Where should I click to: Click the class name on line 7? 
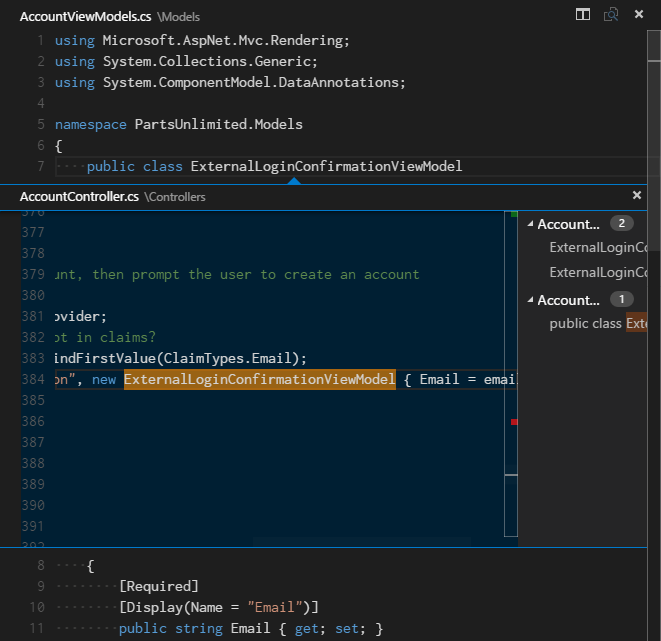[326, 166]
